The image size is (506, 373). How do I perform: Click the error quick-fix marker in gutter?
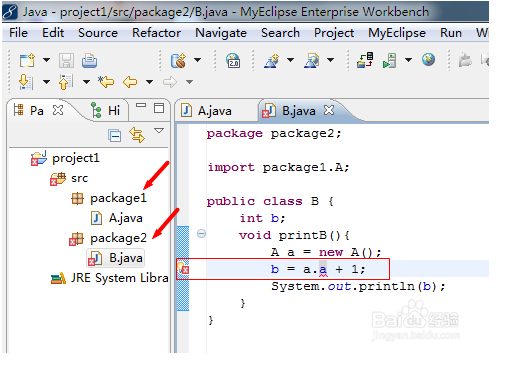point(183,268)
